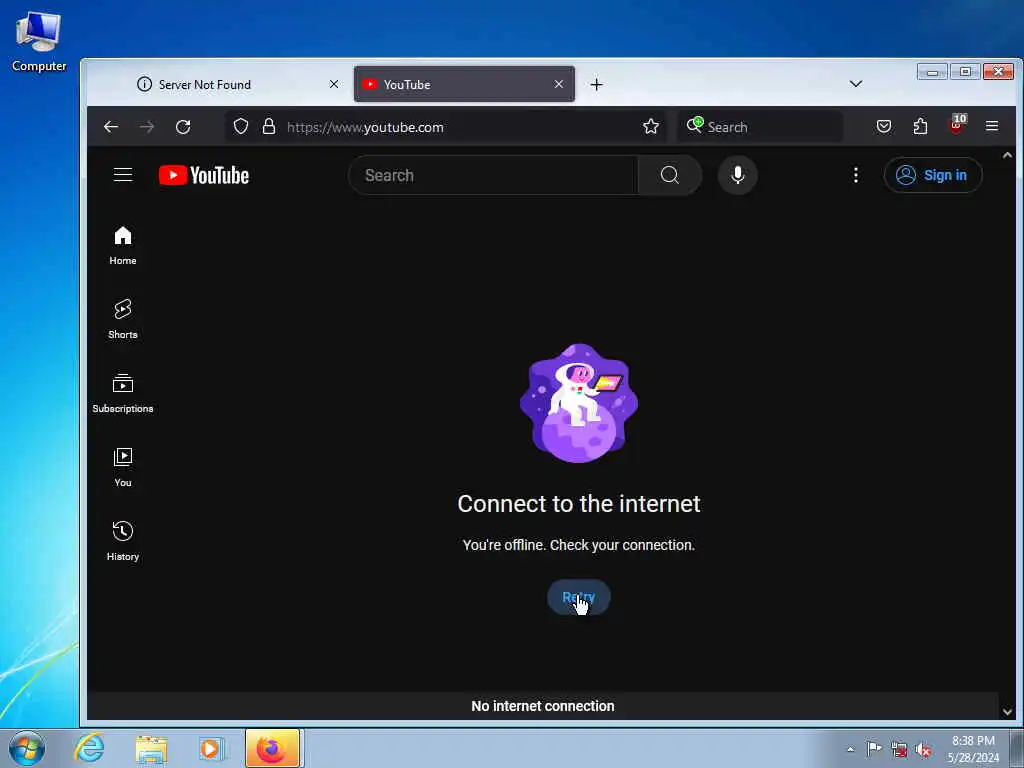The image size is (1024, 768).
Task: Open Save to Pocket icon
Action: pos(884,127)
